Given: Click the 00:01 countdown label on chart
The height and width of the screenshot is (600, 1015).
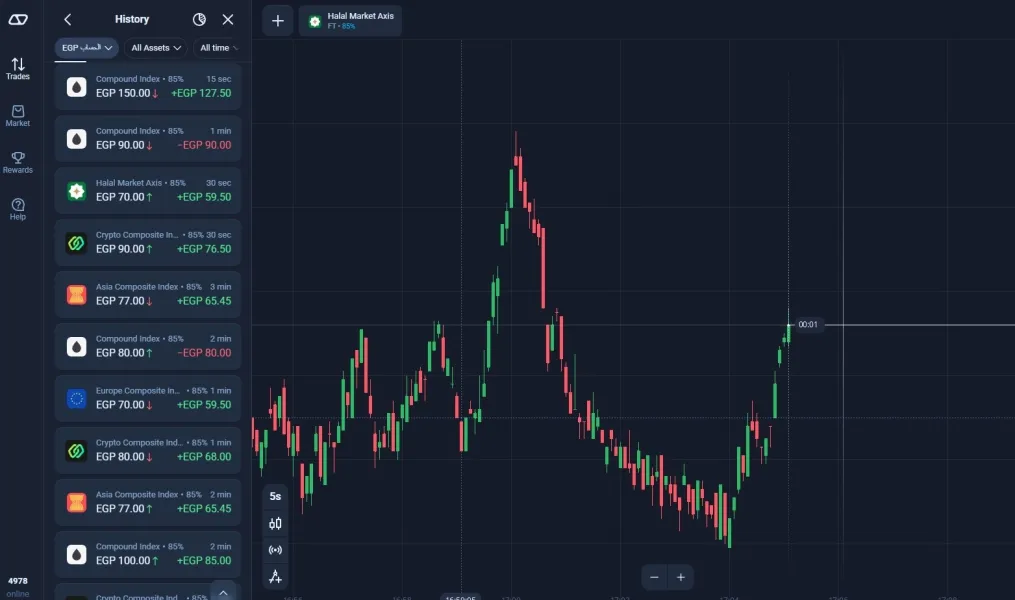Looking at the screenshot, I should [808, 324].
